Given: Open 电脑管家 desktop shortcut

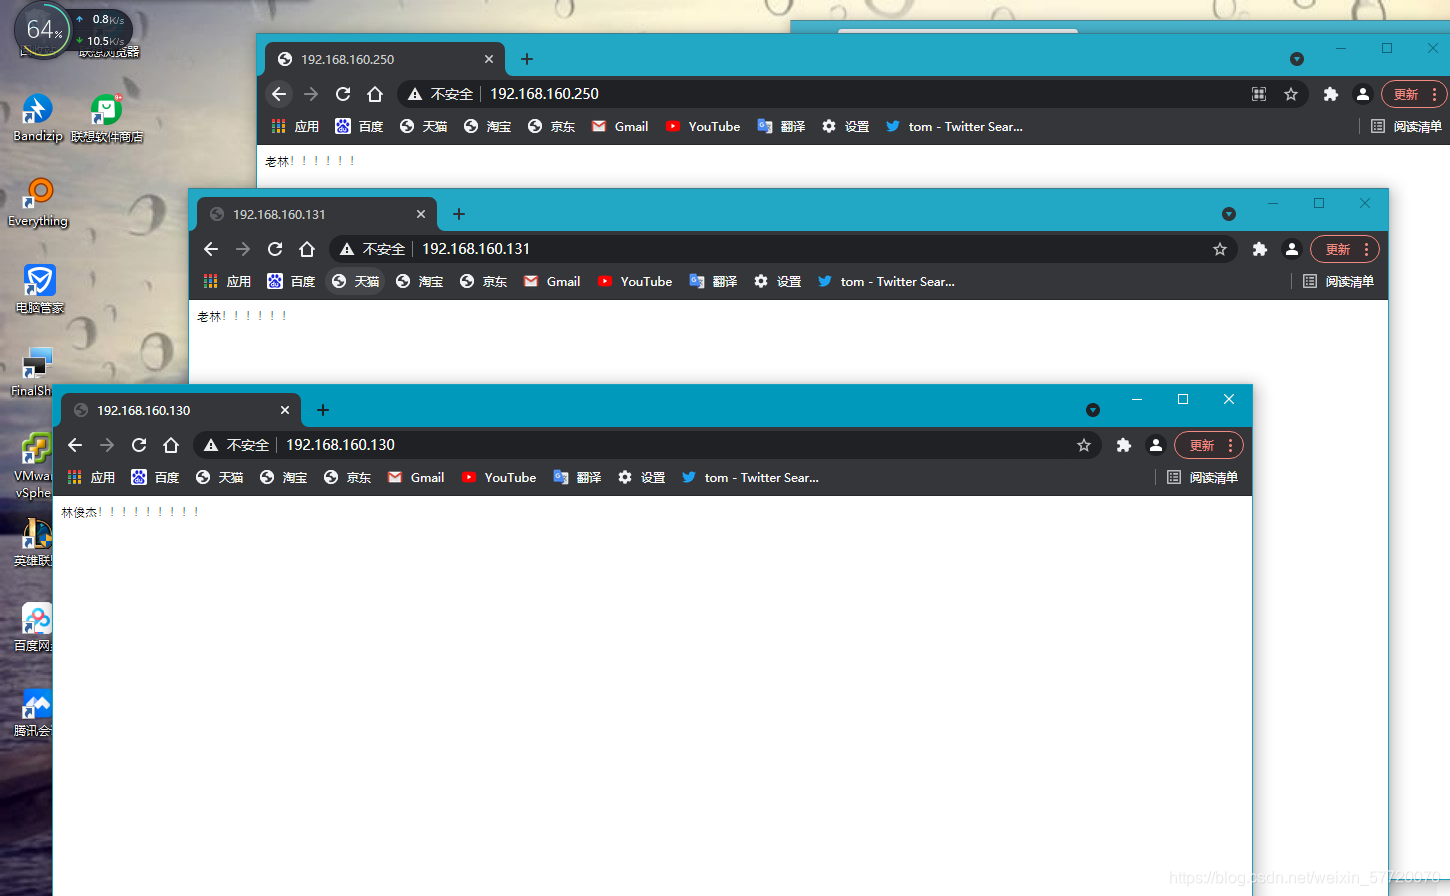Looking at the screenshot, I should [x=40, y=289].
